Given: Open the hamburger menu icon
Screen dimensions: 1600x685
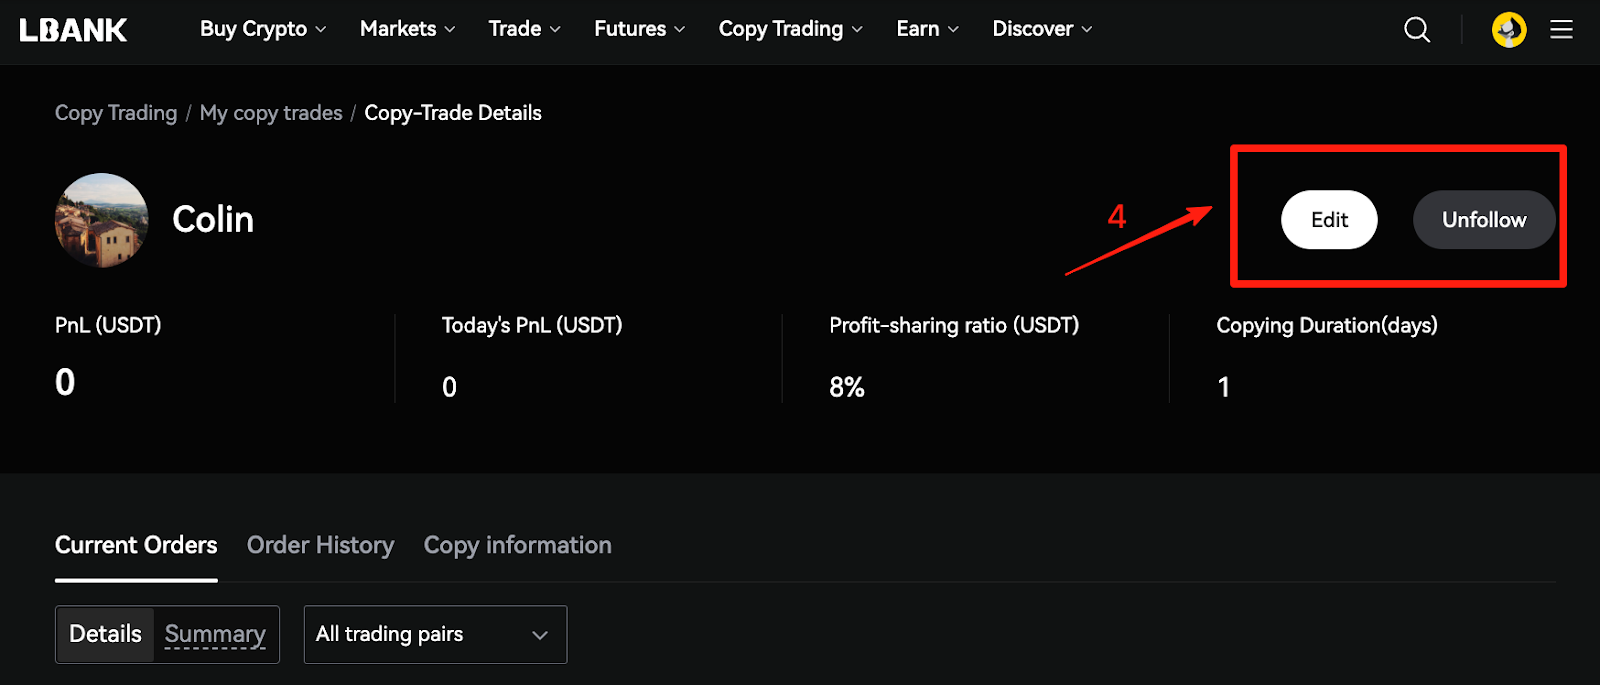Looking at the screenshot, I should tap(1561, 30).
